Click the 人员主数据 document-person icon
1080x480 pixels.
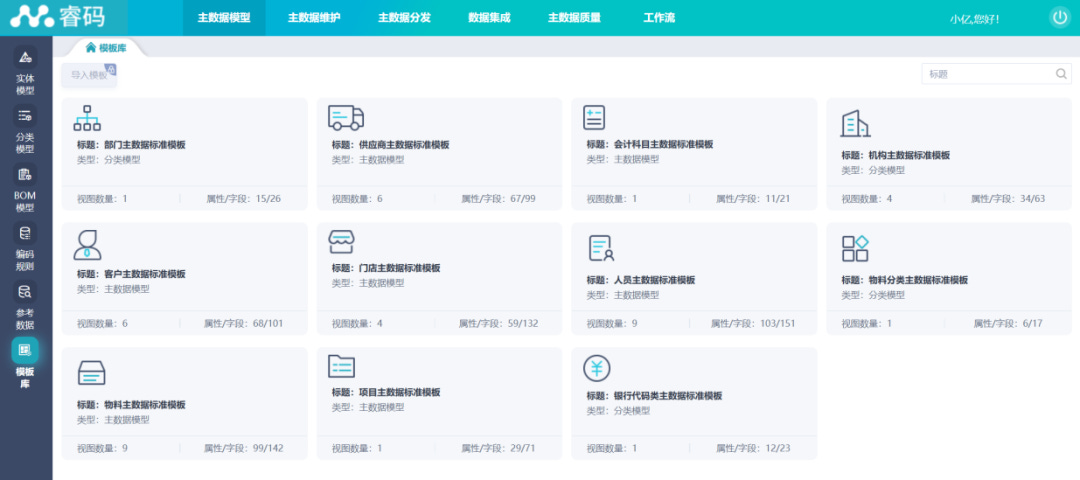(601, 248)
